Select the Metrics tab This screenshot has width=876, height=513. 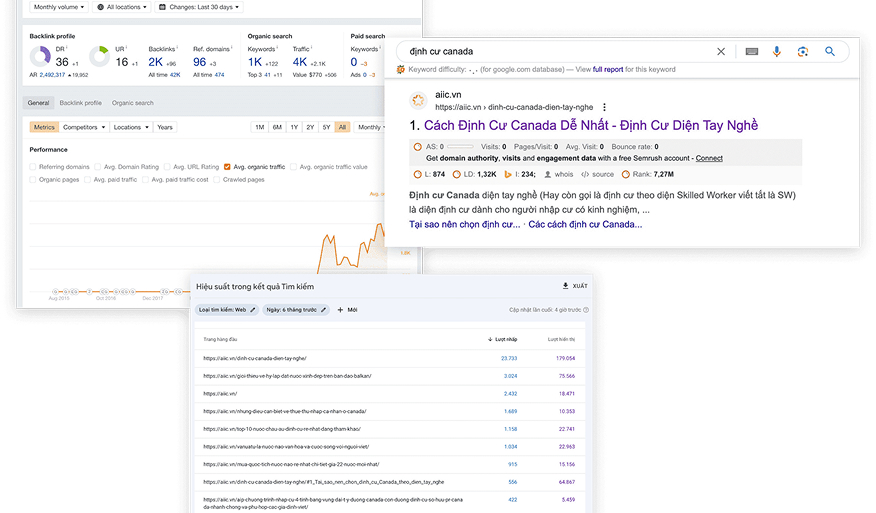tap(44, 127)
